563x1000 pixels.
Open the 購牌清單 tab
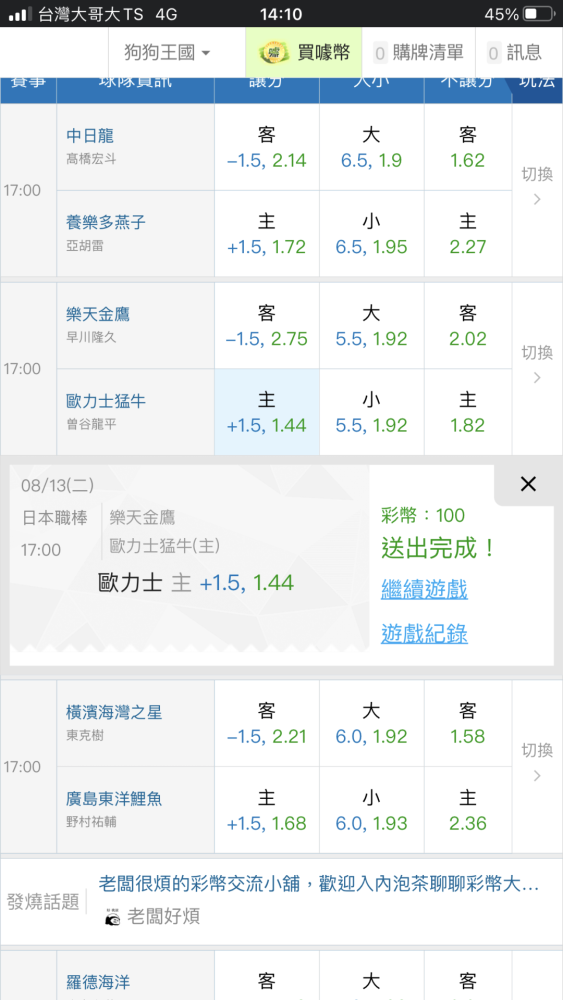419,52
